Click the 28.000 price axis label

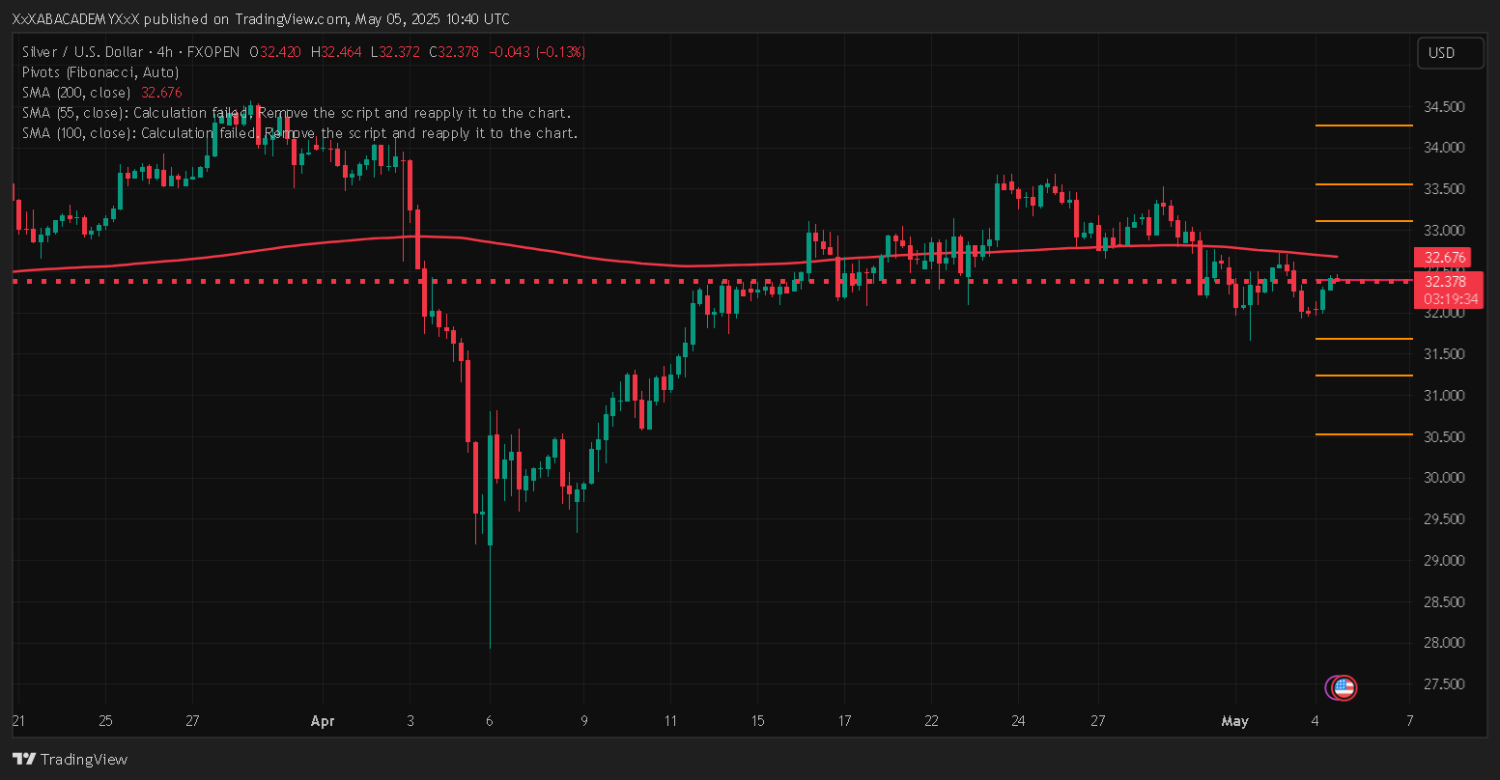(1445, 643)
